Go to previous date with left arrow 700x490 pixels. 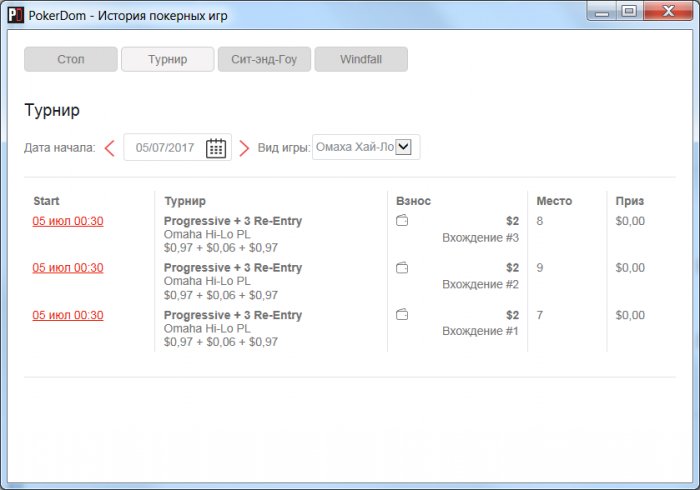109,148
